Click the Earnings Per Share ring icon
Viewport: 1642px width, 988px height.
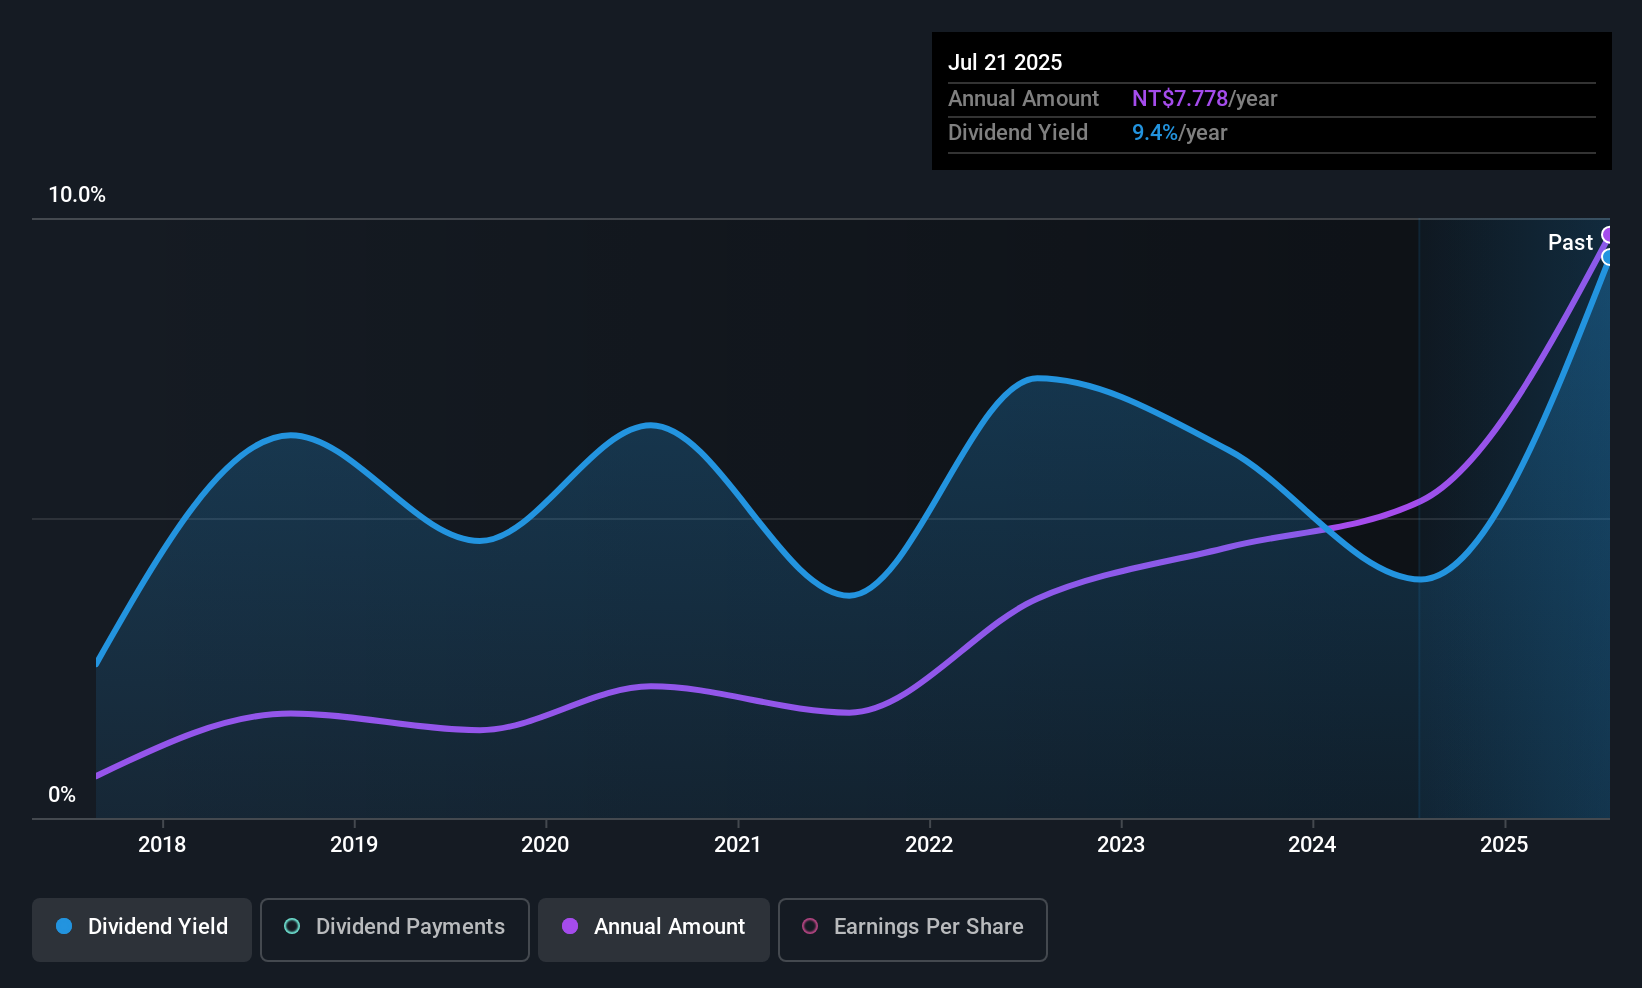click(810, 927)
